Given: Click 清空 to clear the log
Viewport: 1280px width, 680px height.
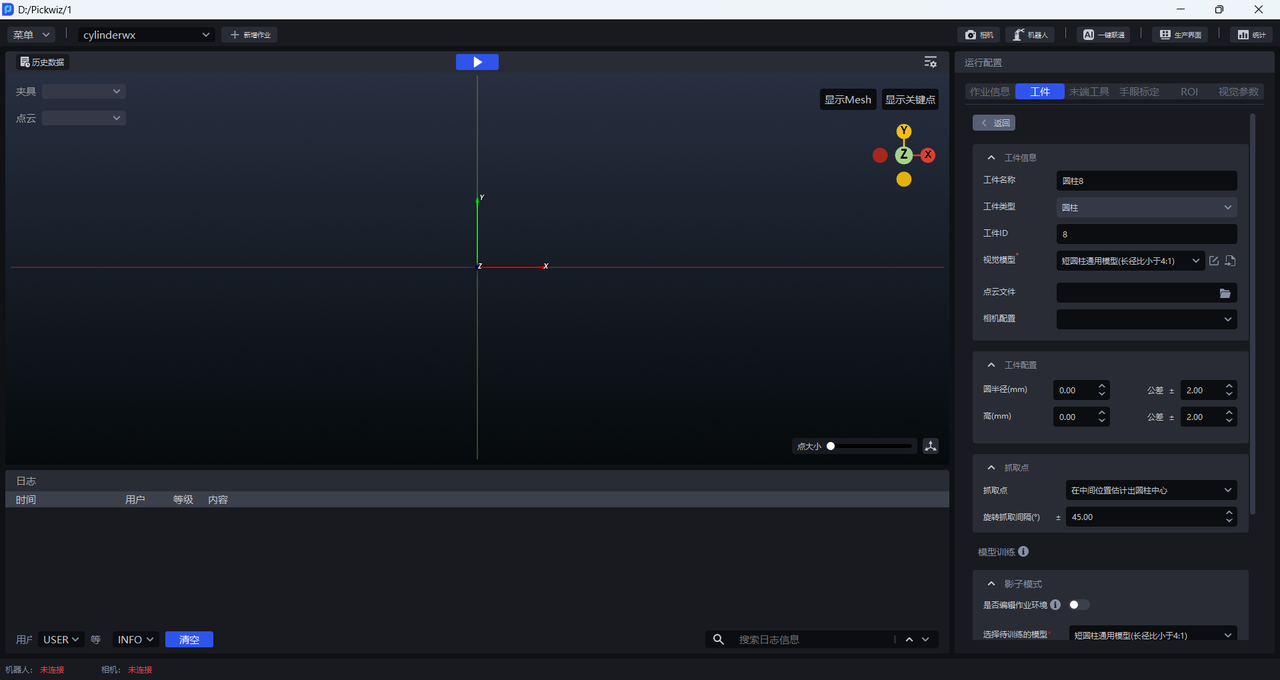Looking at the screenshot, I should point(189,640).
